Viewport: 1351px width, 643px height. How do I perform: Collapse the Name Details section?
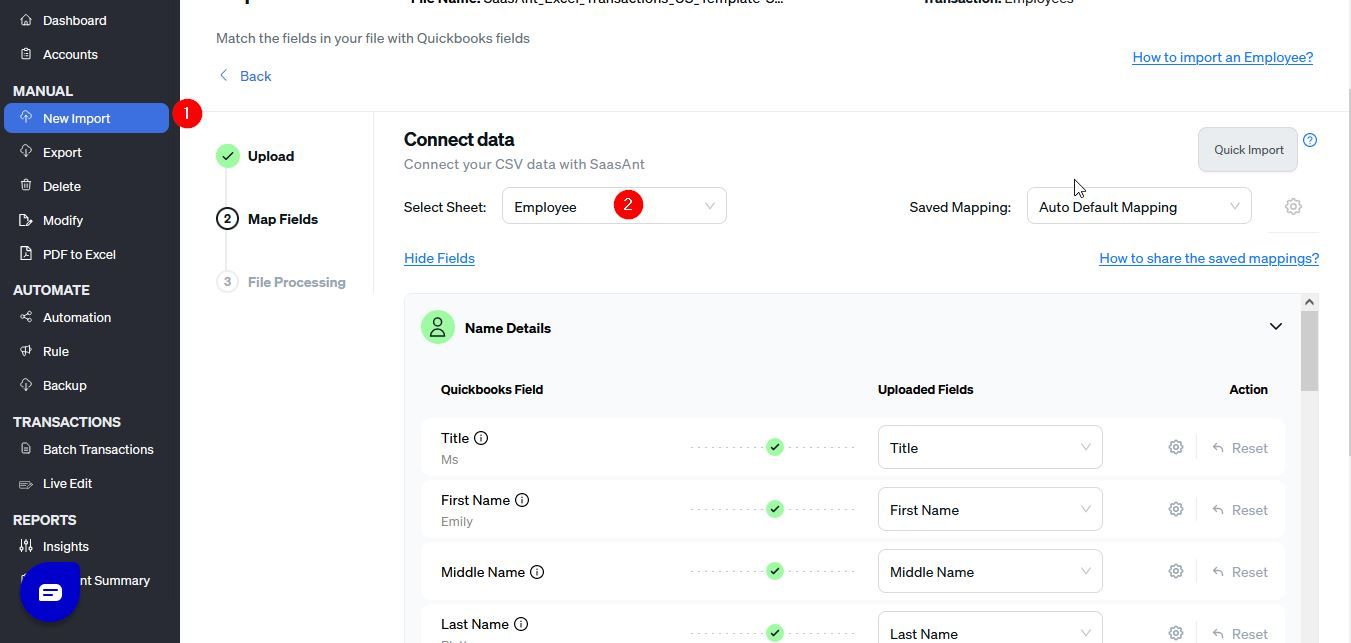(1276, 326)
